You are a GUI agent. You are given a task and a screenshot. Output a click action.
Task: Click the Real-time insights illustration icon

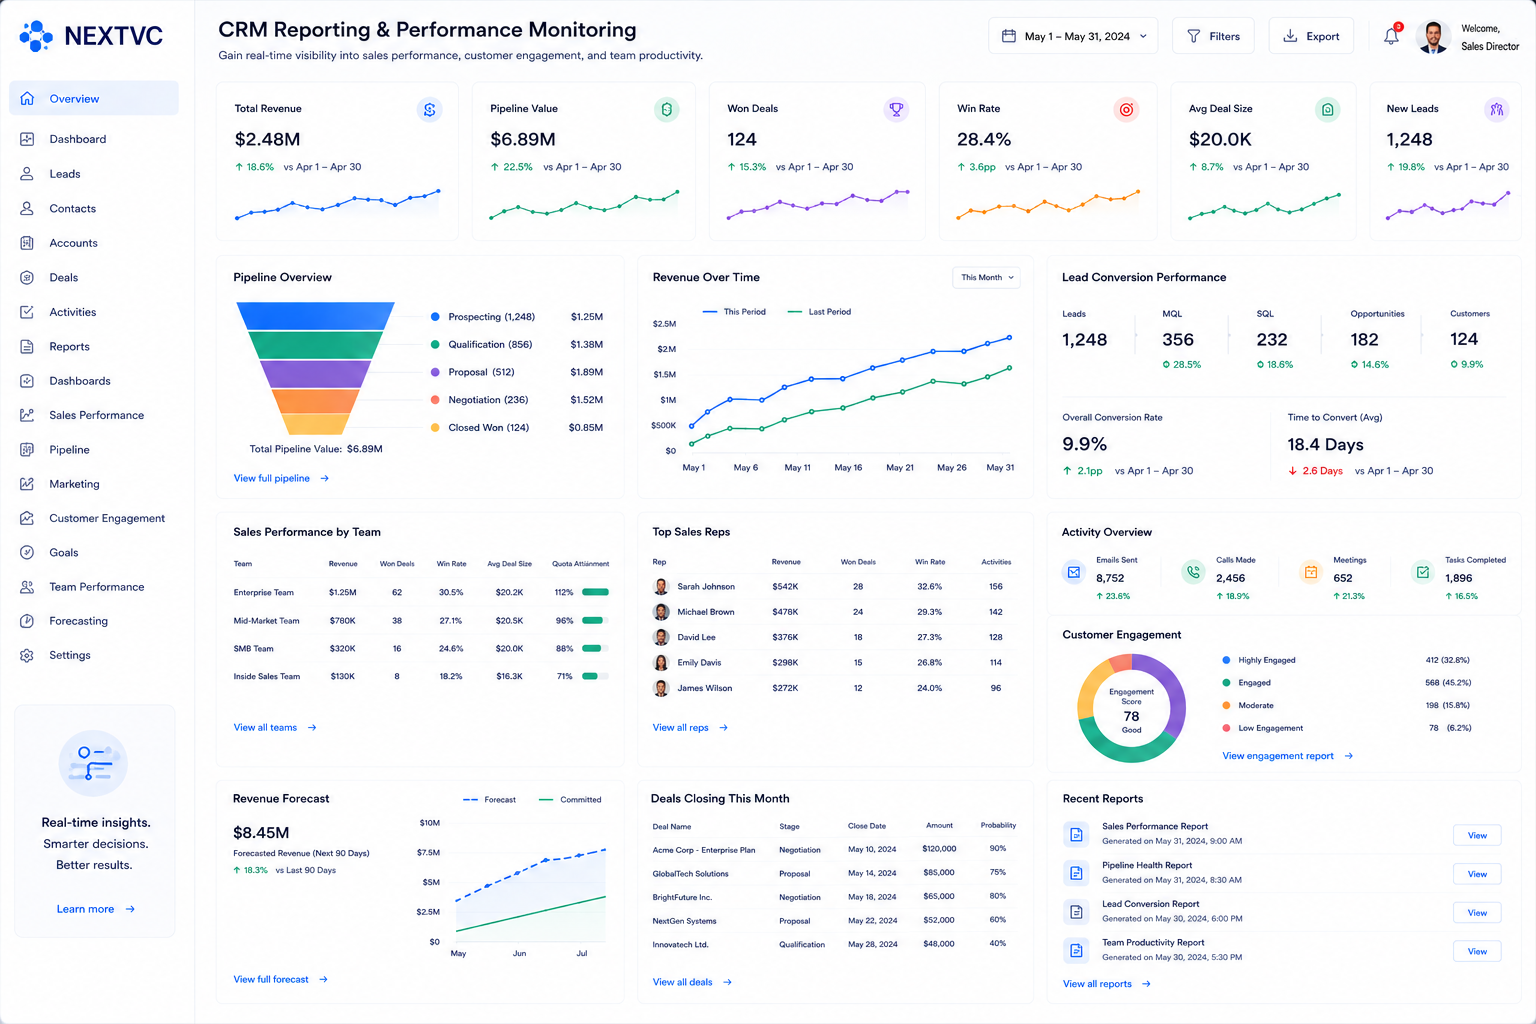click(x=93, y=763)
